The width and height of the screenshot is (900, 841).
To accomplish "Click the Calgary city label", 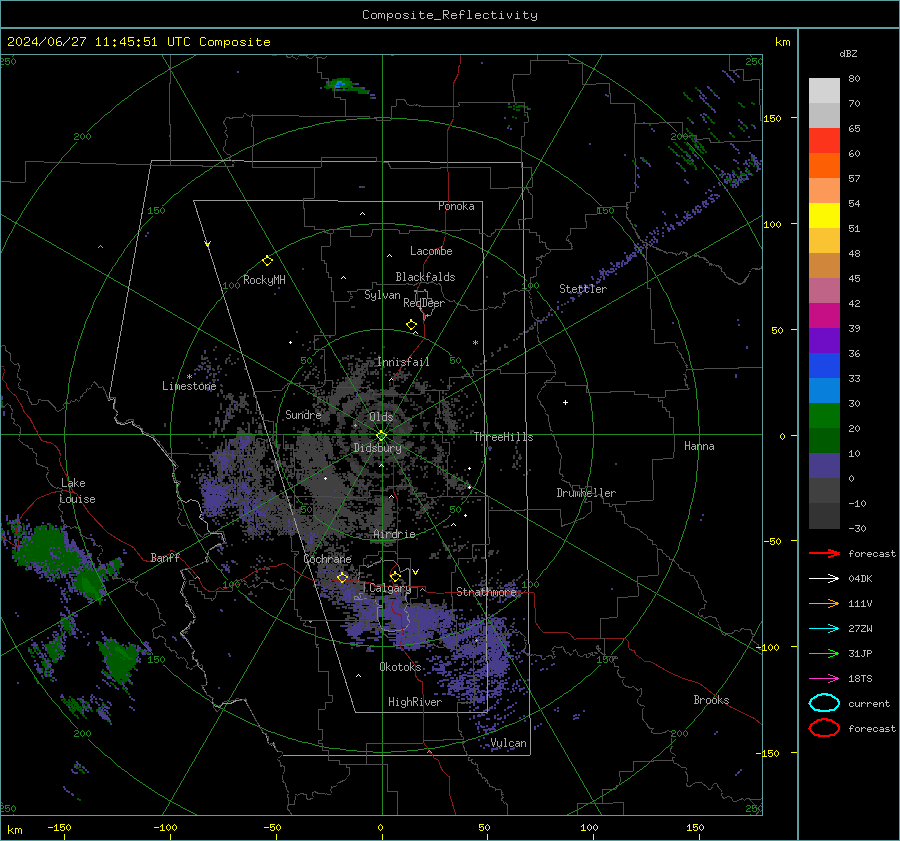I will tap(390, 588).
